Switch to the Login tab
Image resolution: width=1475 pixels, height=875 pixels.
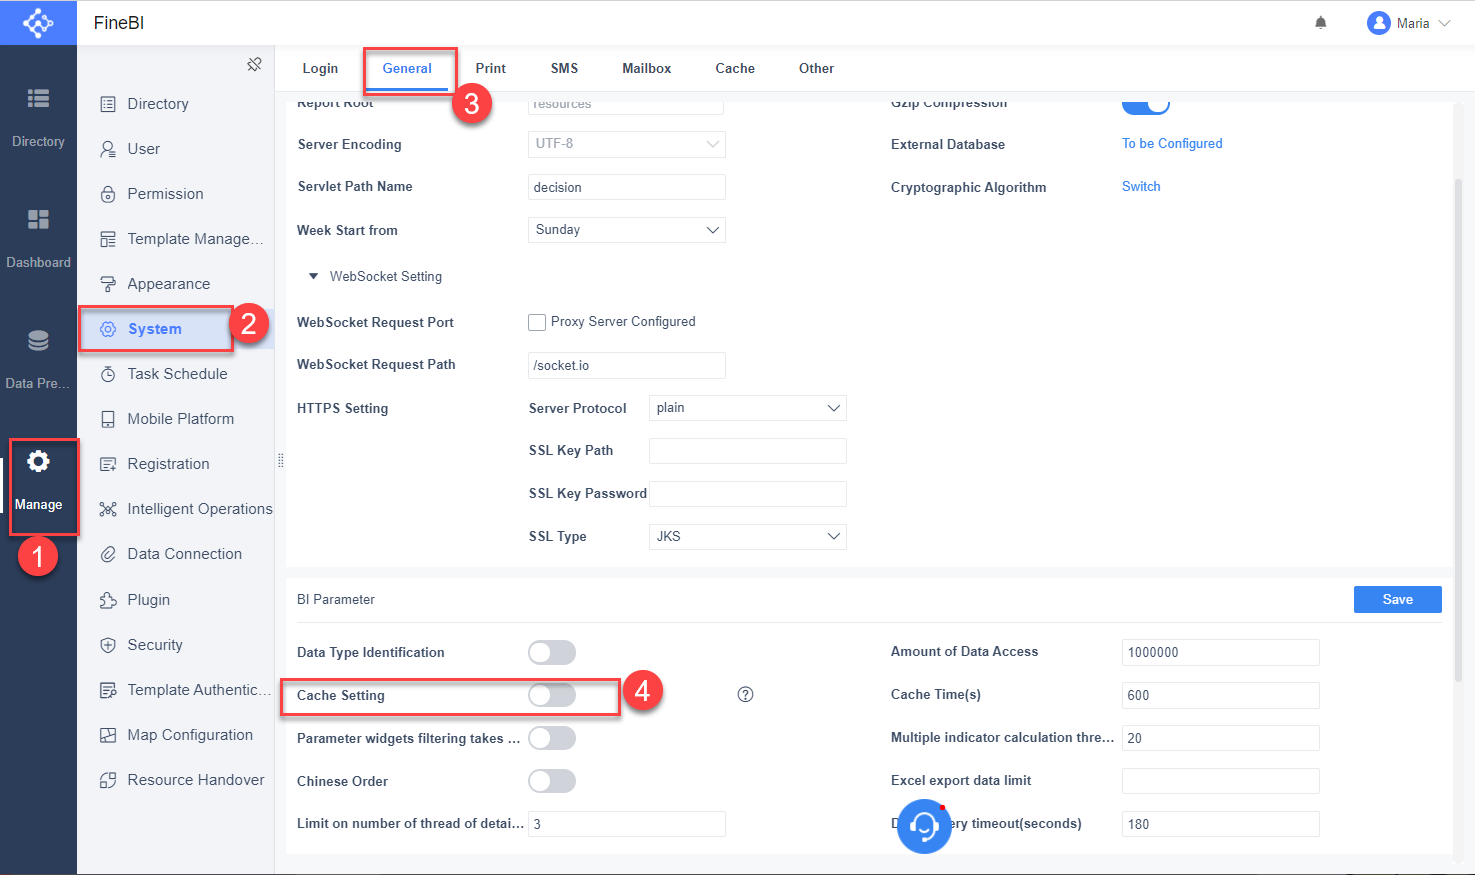pos(320,69)
